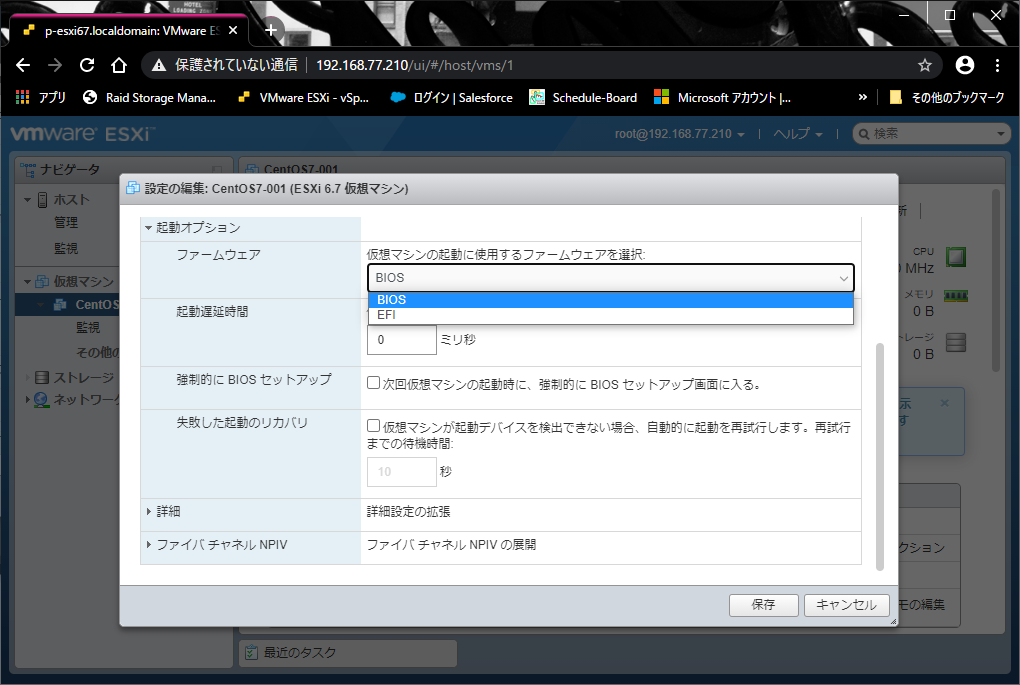Image resolution: width=1020 pixels, height=685 pixels.
Task: Click the dialog title VM icon
Action: [x=133, y=189]
